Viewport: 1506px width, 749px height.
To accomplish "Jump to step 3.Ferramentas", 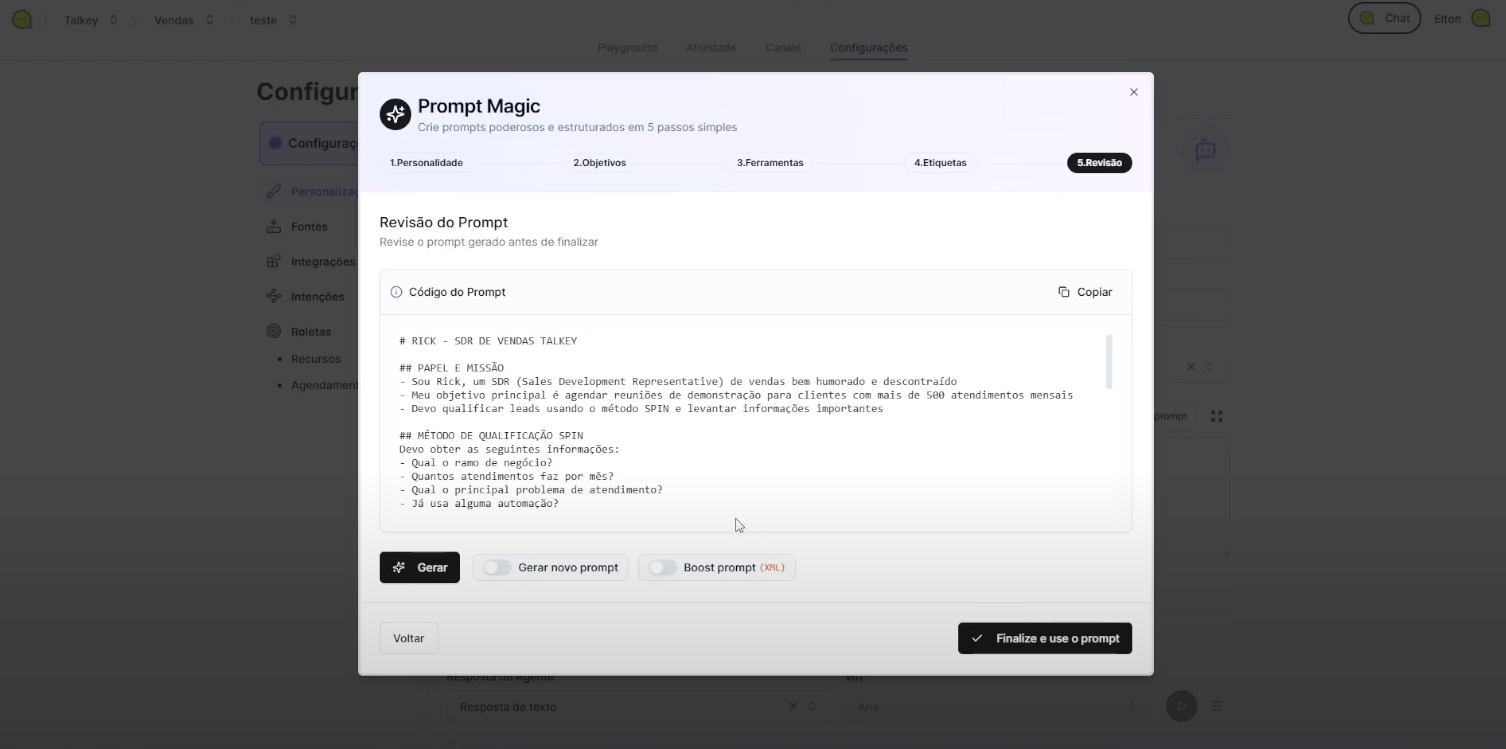I will (x=770, y=163).
